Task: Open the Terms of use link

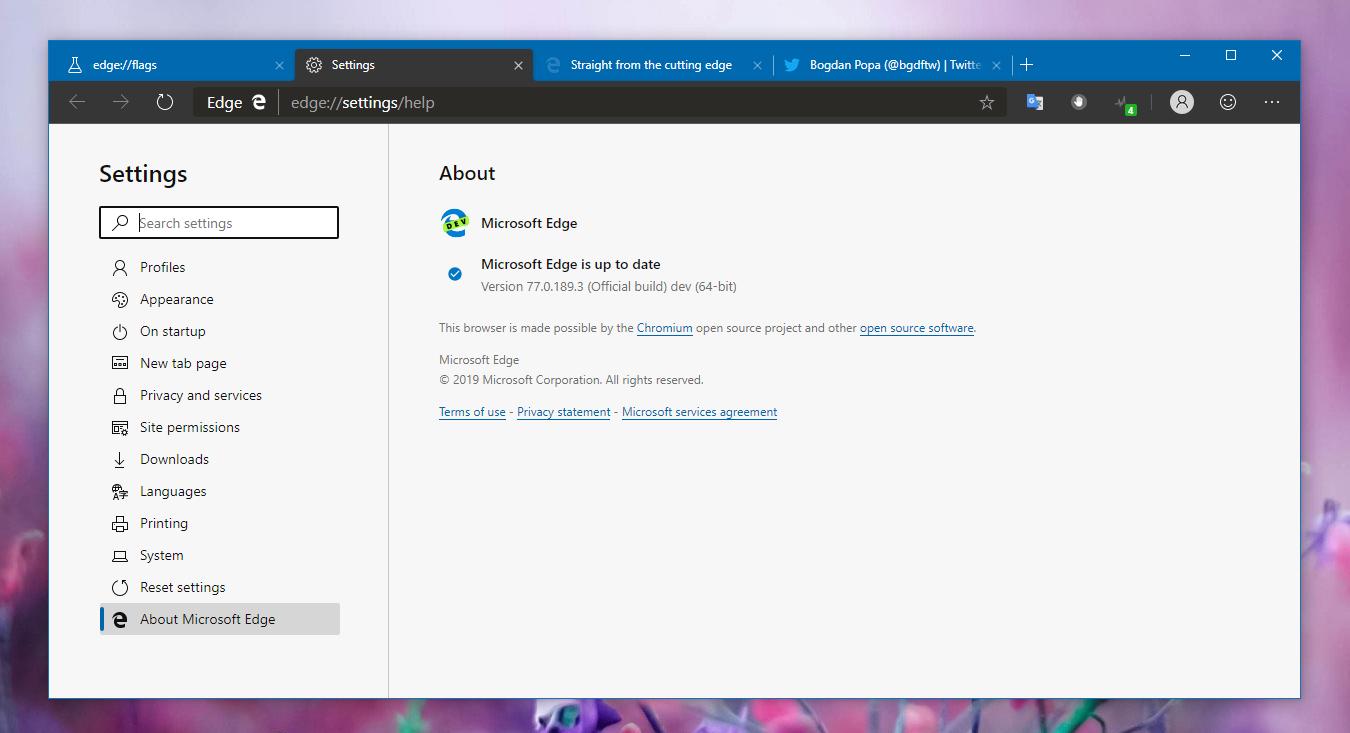Action: 472,412
